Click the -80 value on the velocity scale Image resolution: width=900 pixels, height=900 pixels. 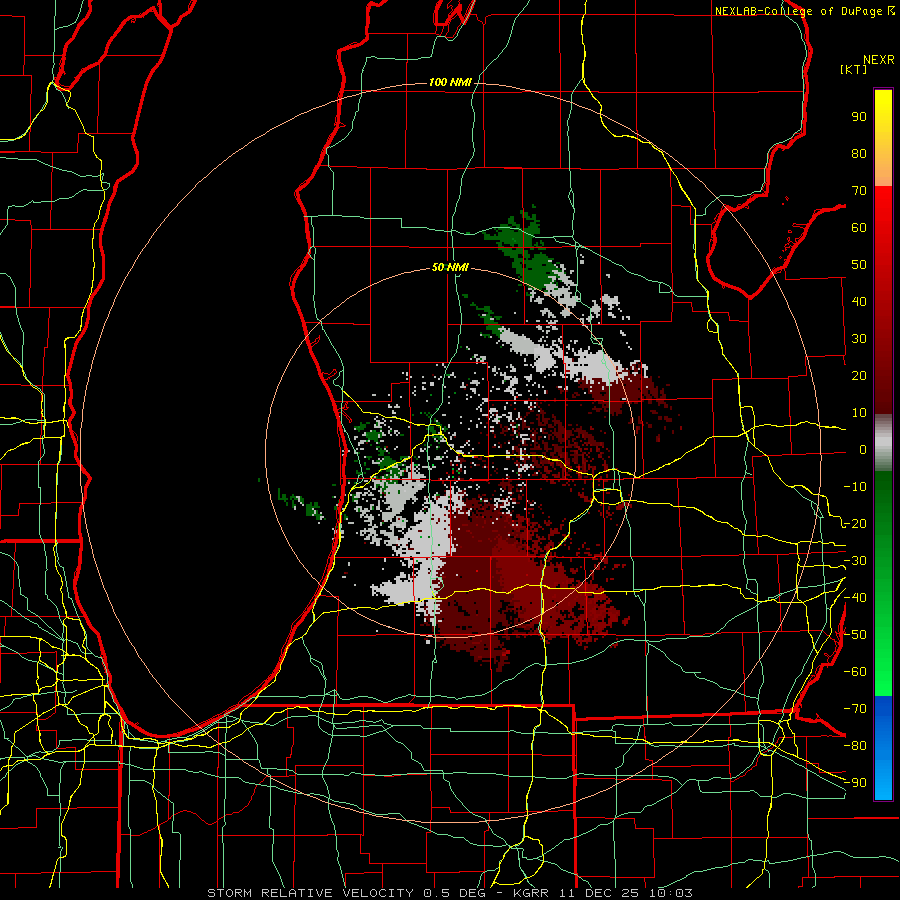855,746
